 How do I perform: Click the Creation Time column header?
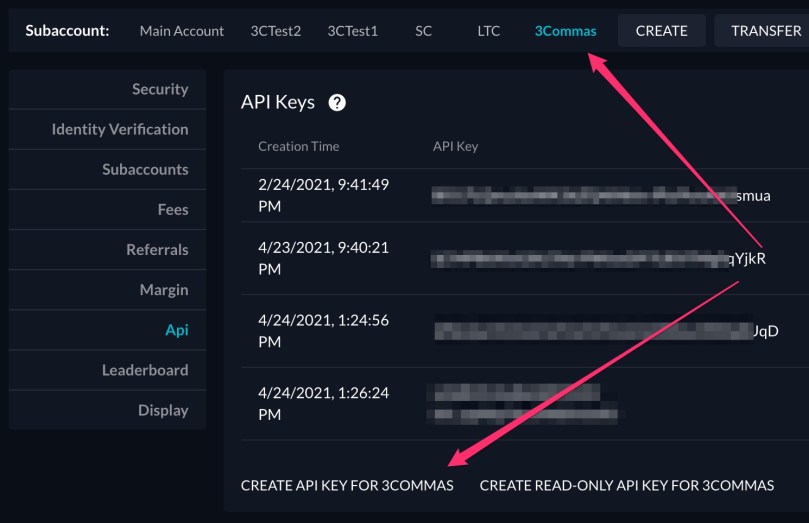(299, 146)
